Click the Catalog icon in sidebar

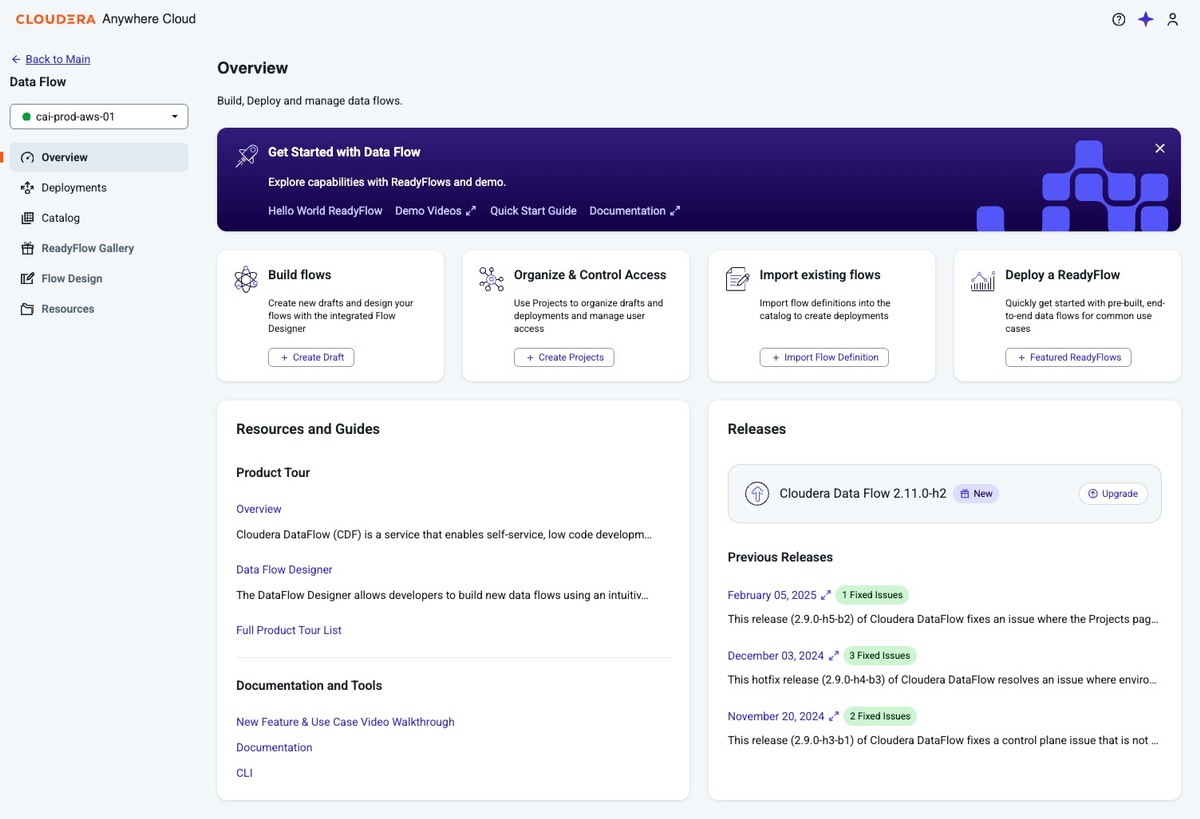[27, 218]
